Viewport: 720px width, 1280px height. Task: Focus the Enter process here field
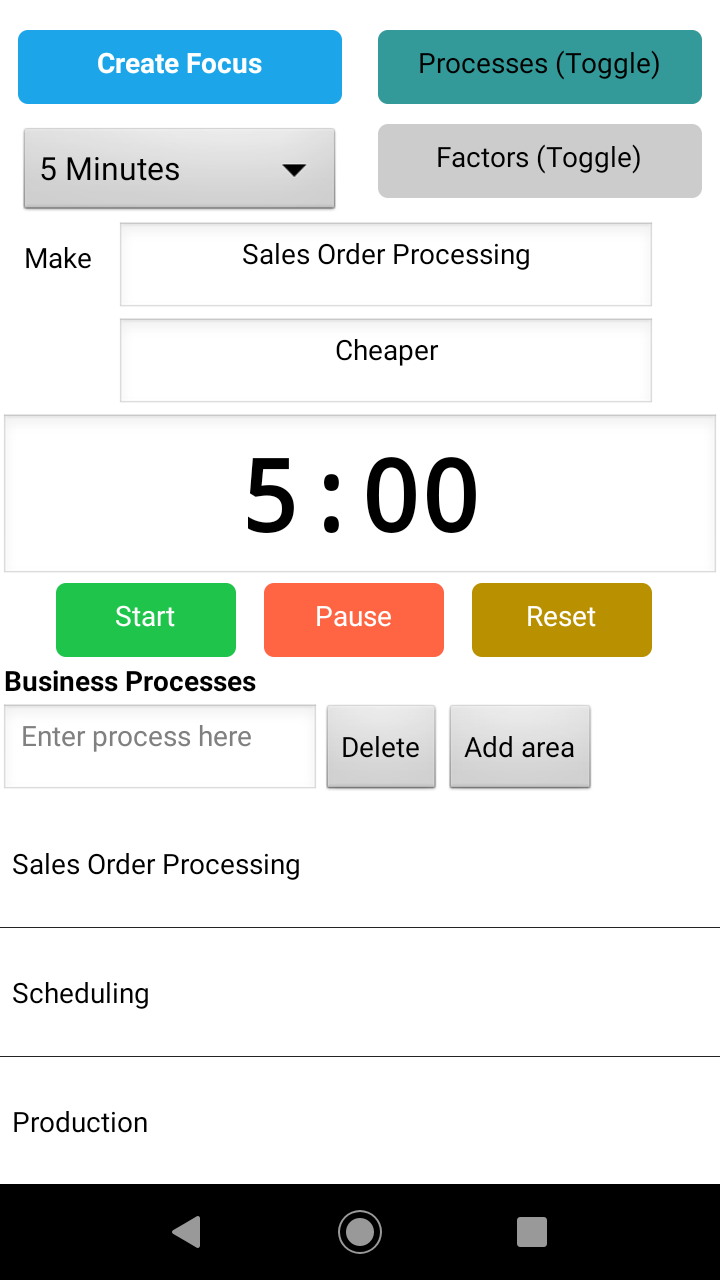pyautogui.click(x=160, y=746)
